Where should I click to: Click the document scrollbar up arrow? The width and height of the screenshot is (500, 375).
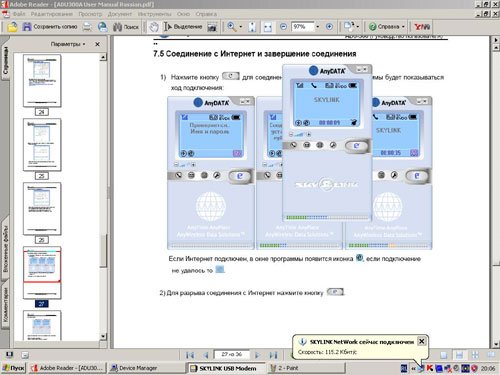pos(496,48)
